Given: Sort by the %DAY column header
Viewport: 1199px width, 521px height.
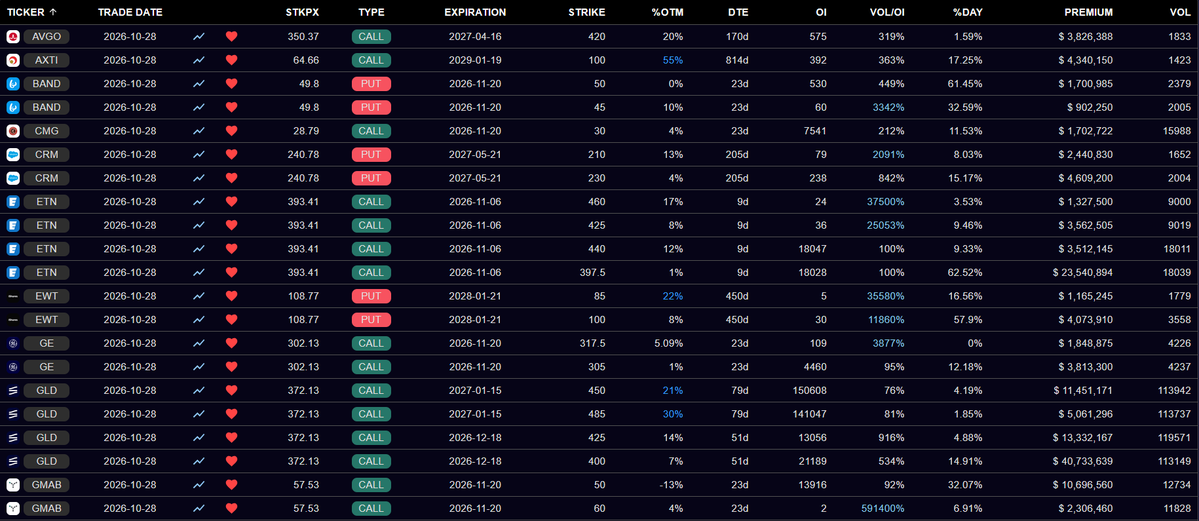Looking at the screenshot, I should tap(967, 12).
